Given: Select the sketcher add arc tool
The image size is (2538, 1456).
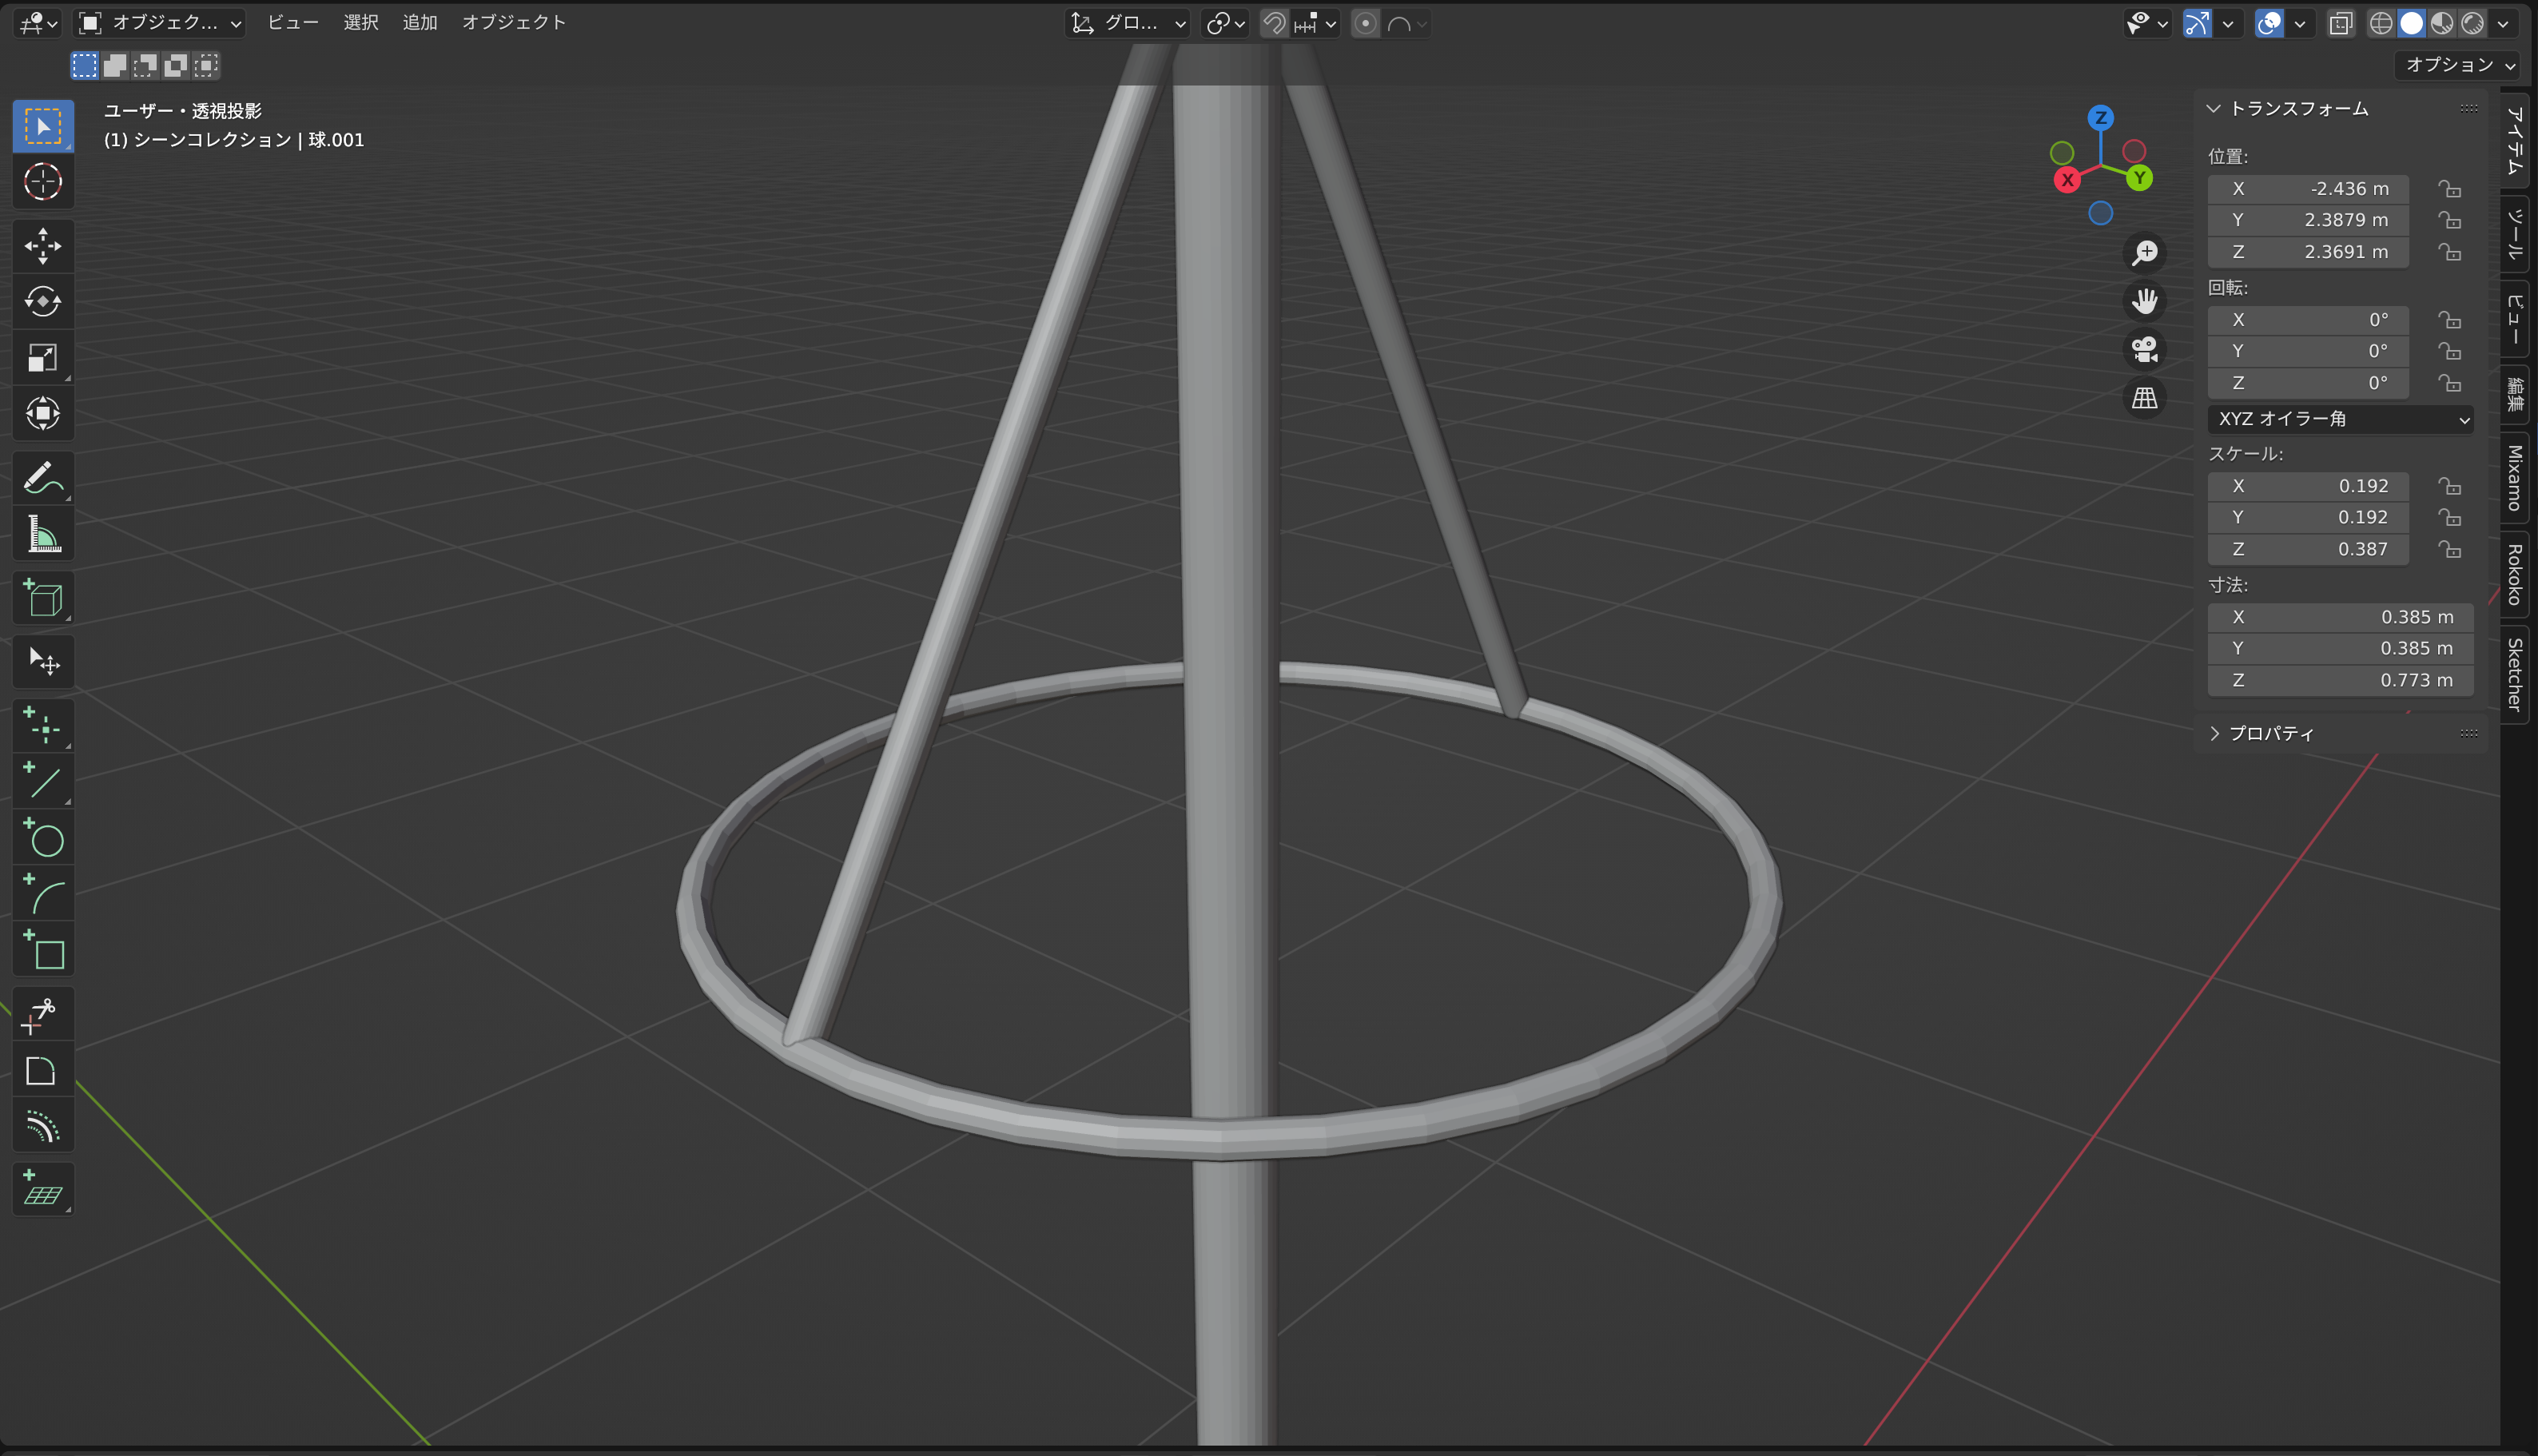Looking at the screenshot, I should point(43,894).
